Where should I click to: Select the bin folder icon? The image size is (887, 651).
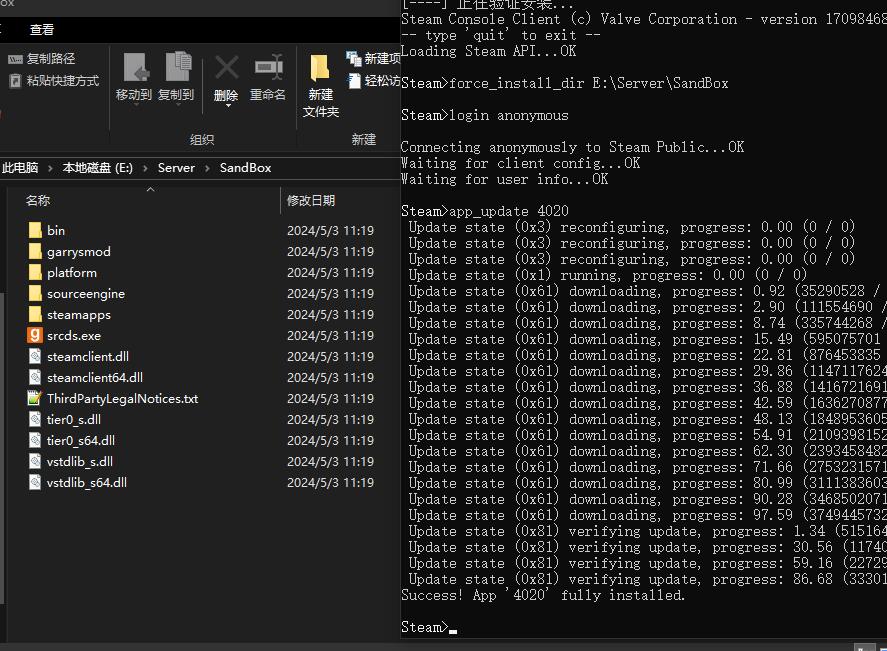[x=35, y=230]
